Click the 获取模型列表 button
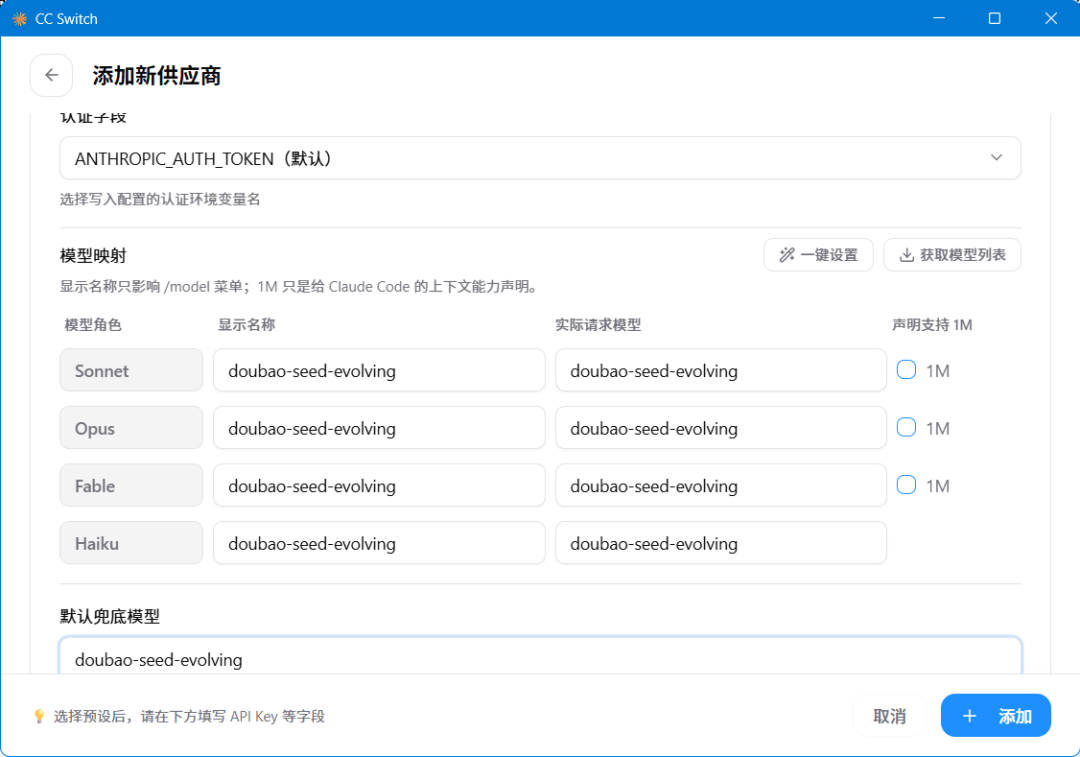 click(x=952, y=255)
